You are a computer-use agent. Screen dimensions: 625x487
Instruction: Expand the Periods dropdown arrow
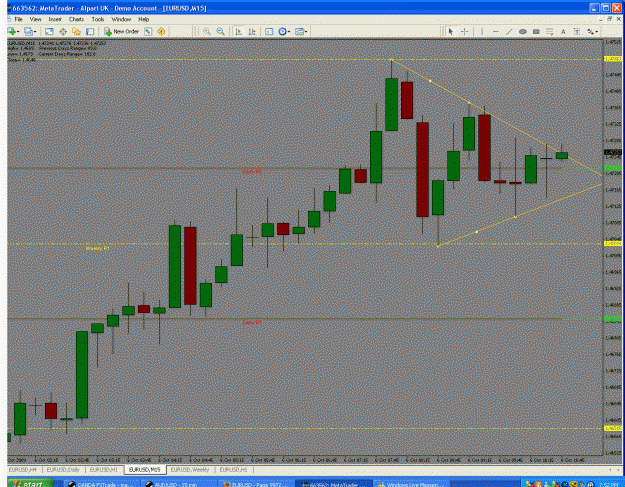tap(289, 31)
